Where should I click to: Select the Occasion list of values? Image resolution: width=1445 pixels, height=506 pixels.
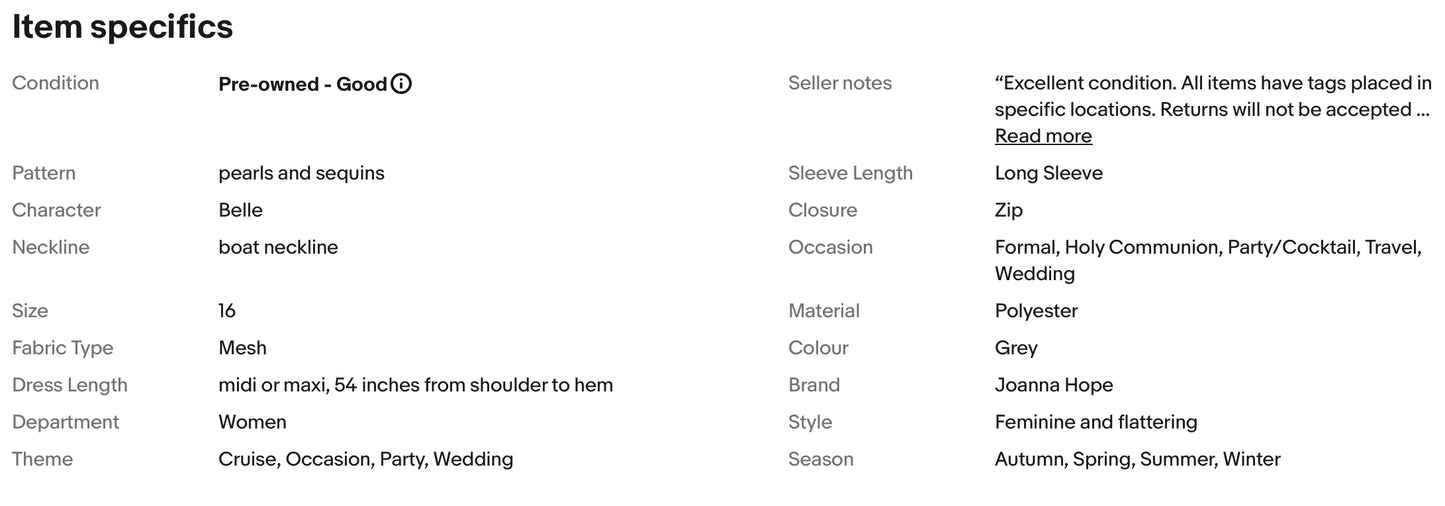tap(1208, 260)
